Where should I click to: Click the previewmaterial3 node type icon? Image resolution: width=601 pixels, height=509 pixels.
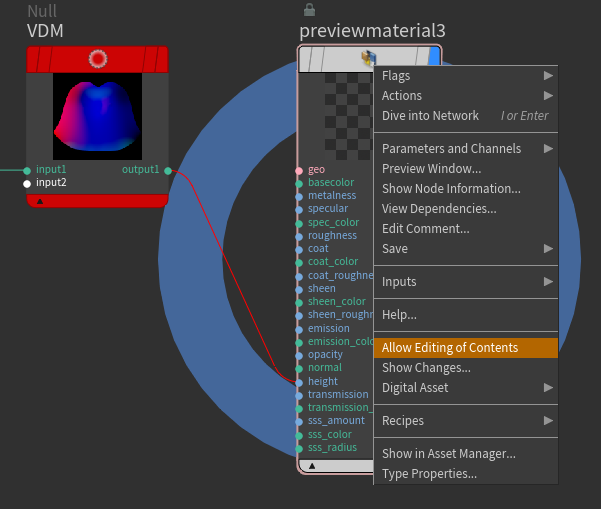(x=368, y=58)
